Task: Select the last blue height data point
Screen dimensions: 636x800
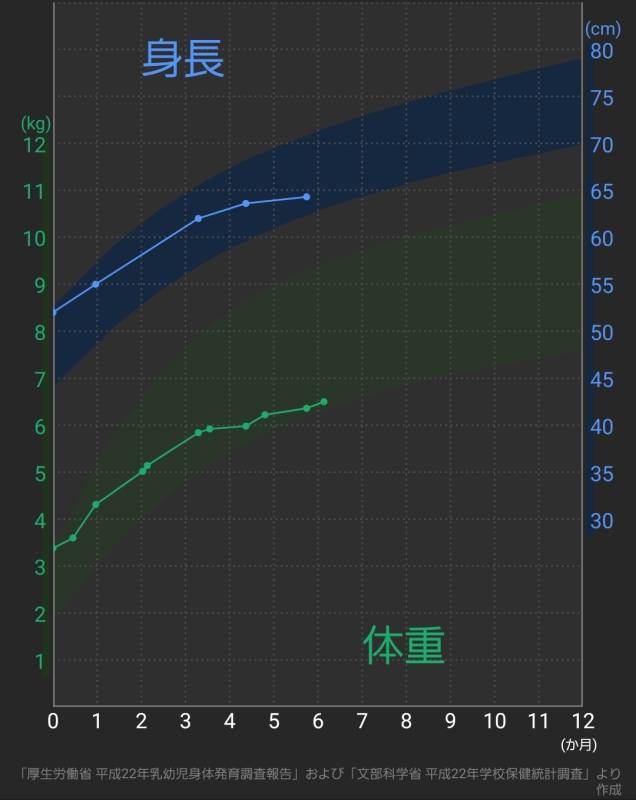Action: (x=306, y=197)
